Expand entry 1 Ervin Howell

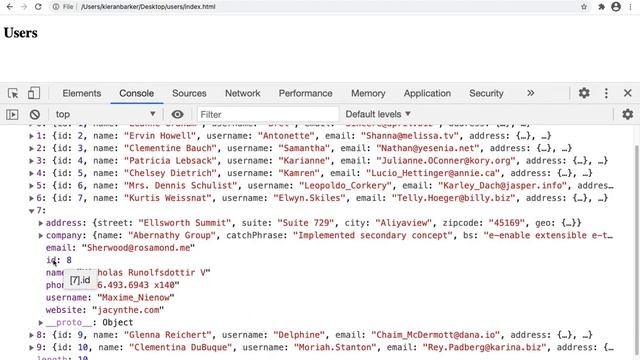(31, 136)
